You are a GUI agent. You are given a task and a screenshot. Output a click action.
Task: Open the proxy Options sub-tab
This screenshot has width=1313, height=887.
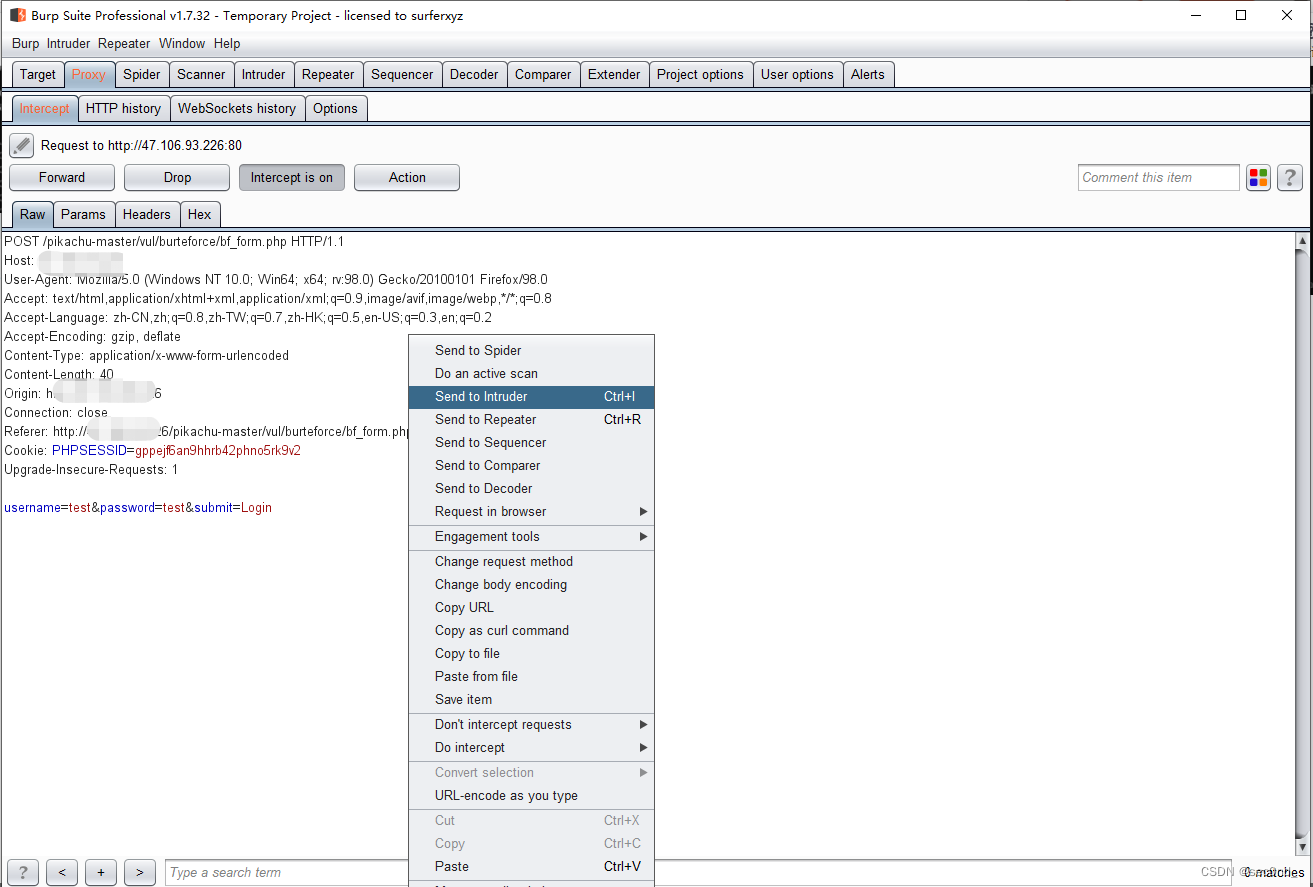[x=335, y=108]
